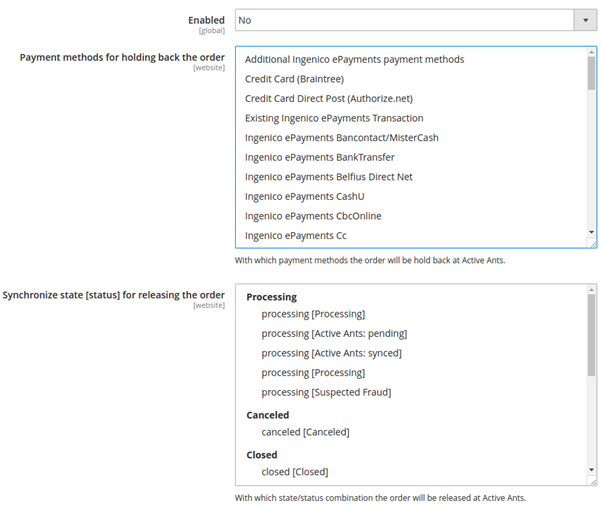Choose Ingenico ePayments Belfius Direct Net

point(328,177)
